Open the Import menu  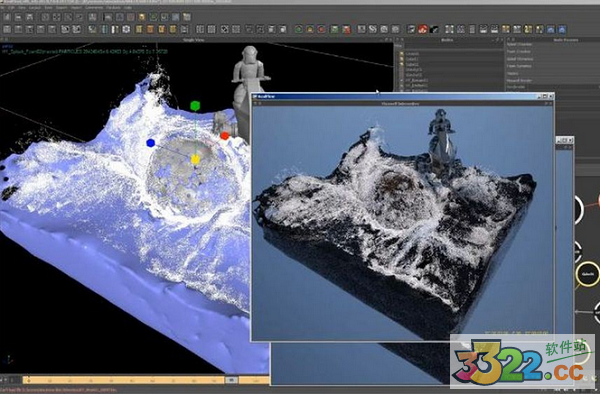76,8
